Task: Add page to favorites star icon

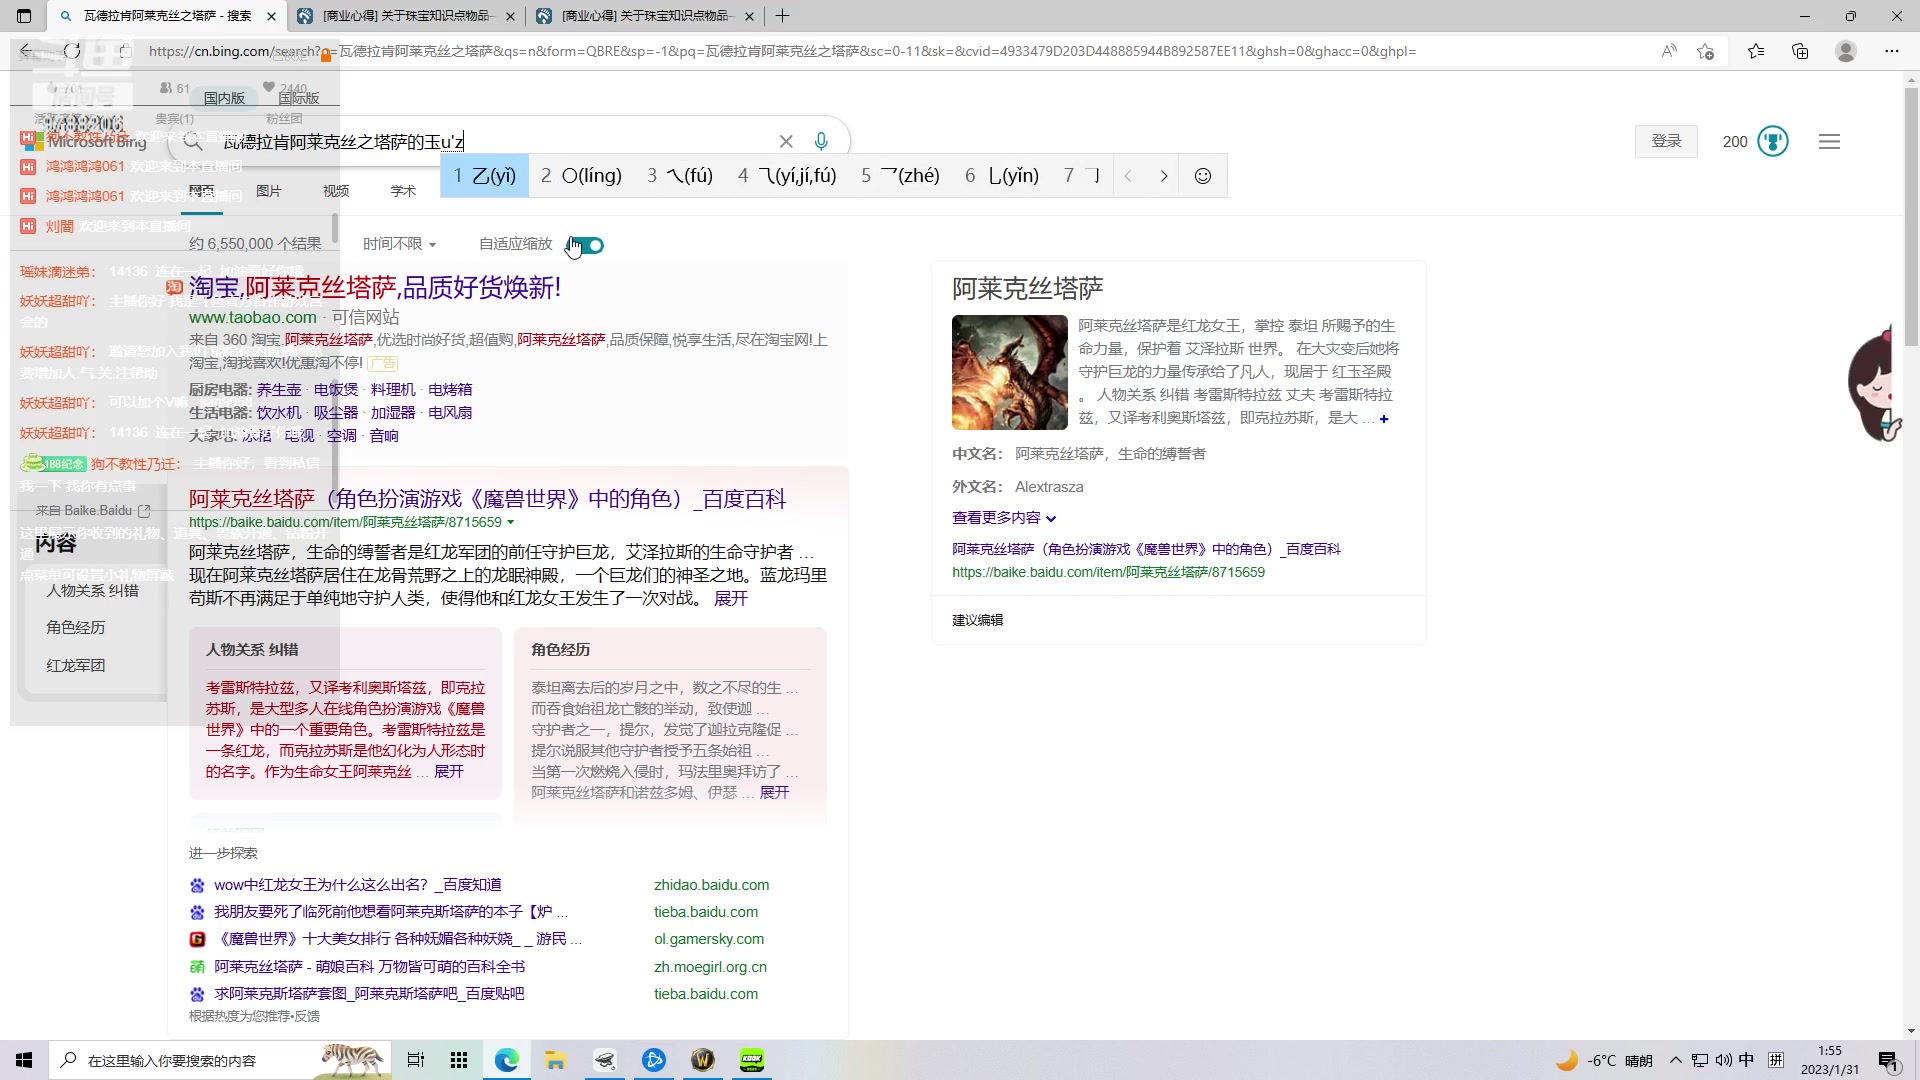Action: point(1706,51)
